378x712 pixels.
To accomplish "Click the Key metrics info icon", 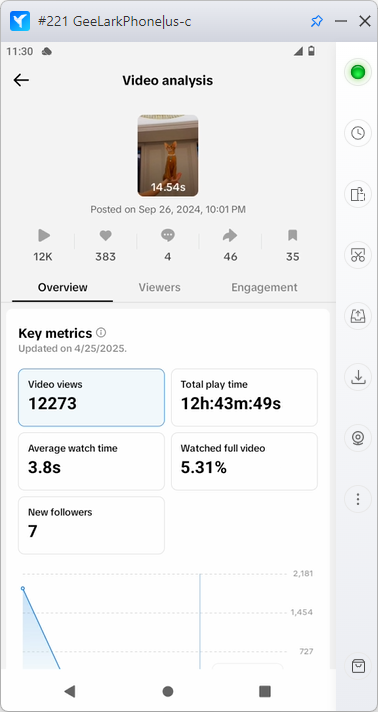I will coord(101,333).
